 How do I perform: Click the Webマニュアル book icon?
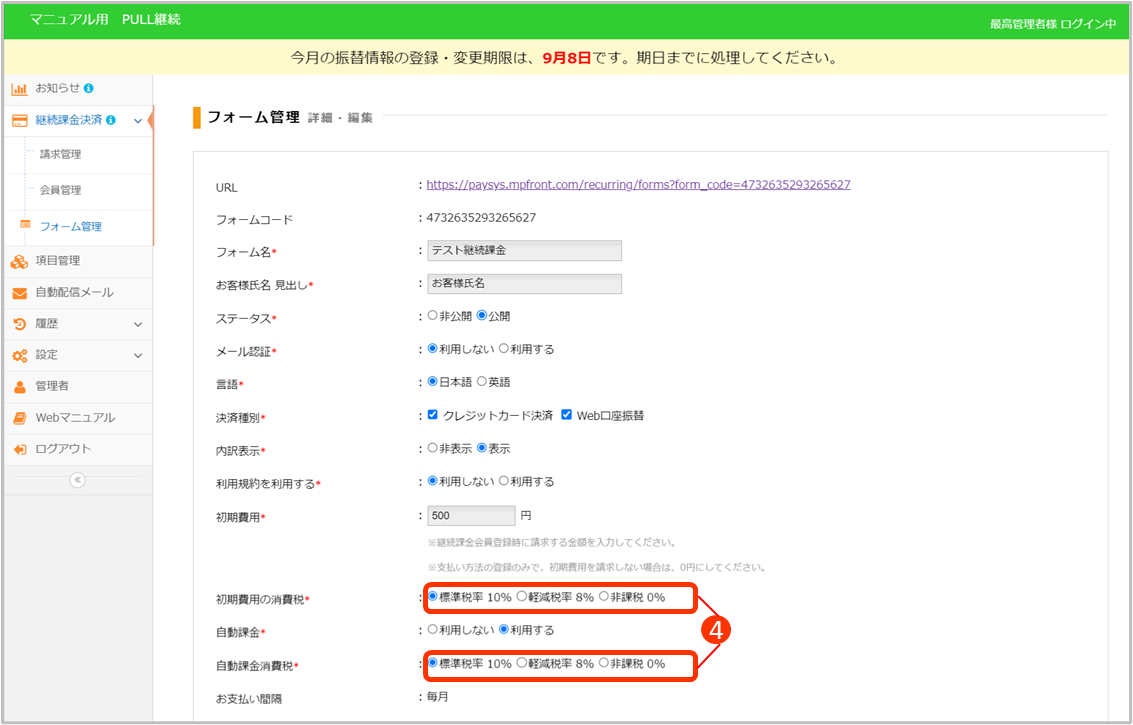pyautogui.click(x=19, y=418)
